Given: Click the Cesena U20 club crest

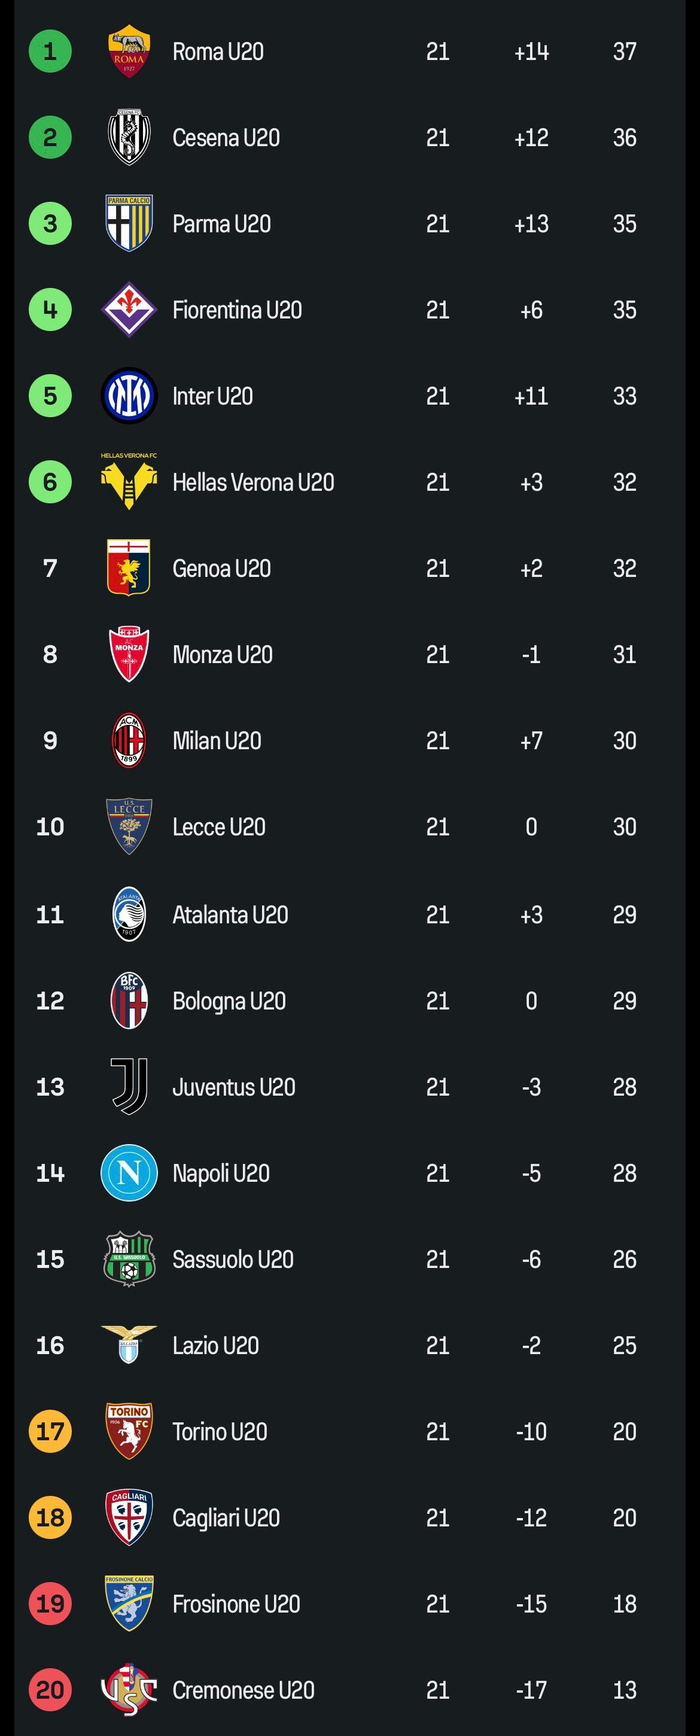Looking at the screenshot, I should pos(129,137).
